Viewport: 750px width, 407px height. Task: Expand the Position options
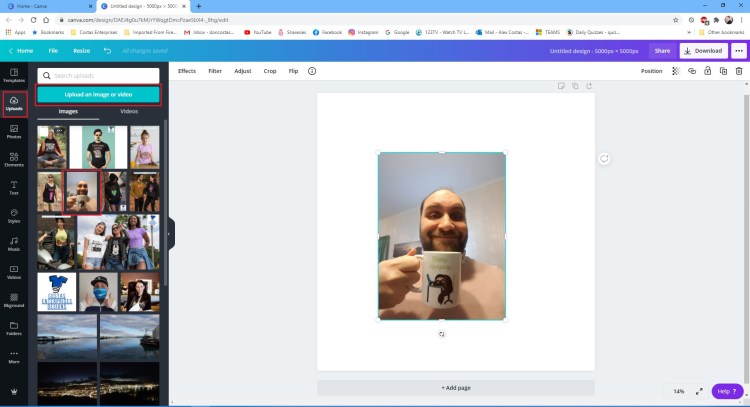(x=651, y=71)
